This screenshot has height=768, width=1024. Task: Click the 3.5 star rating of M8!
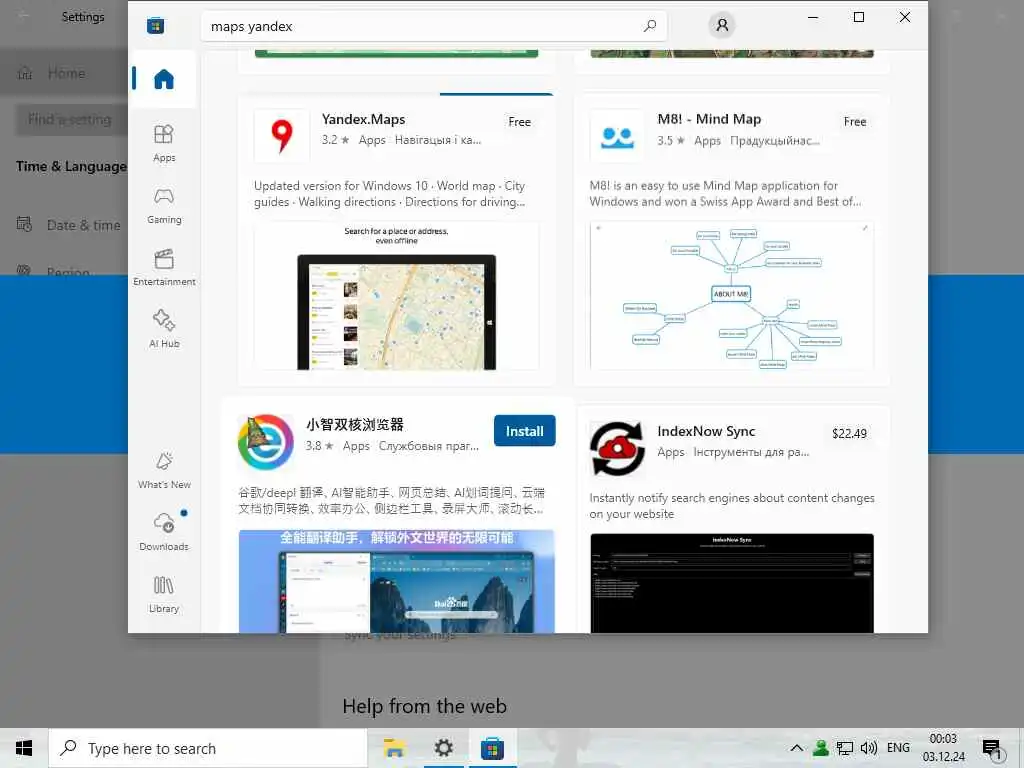click(671, 140)
